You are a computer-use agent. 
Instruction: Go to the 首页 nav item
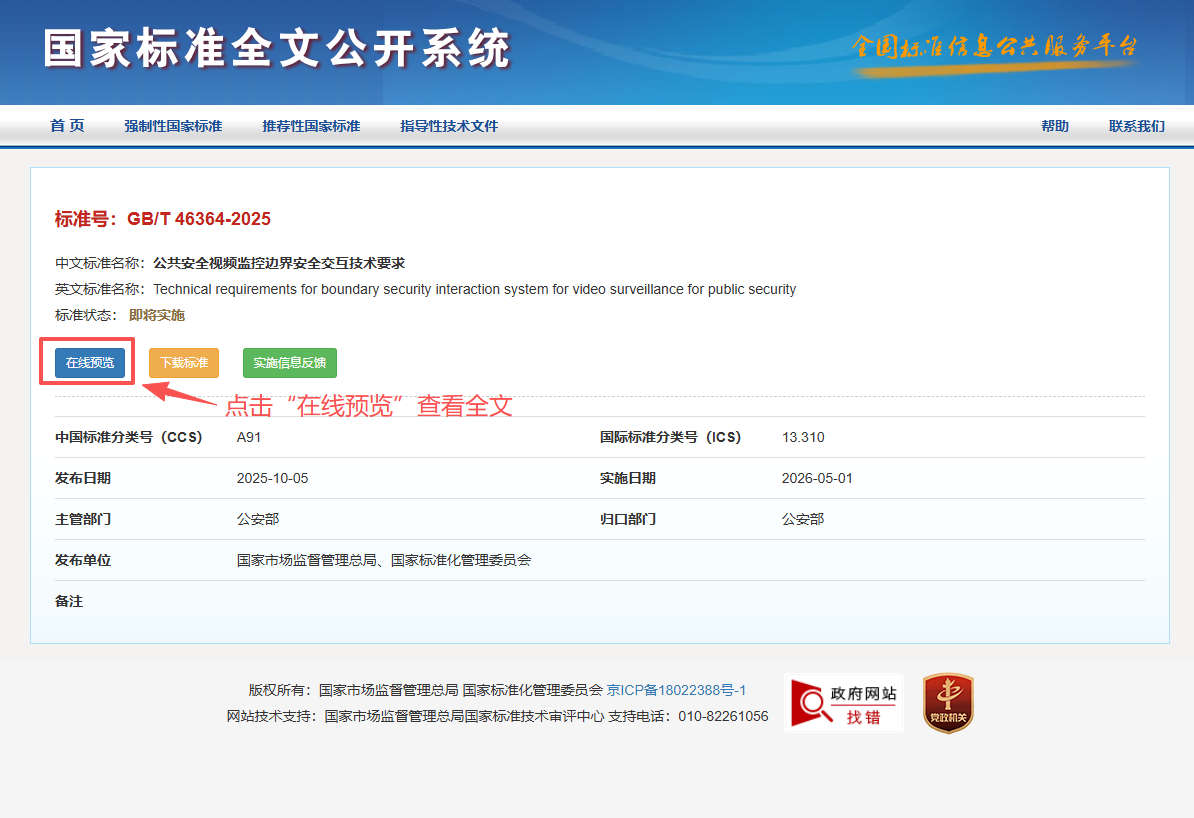tap(67, 126)
